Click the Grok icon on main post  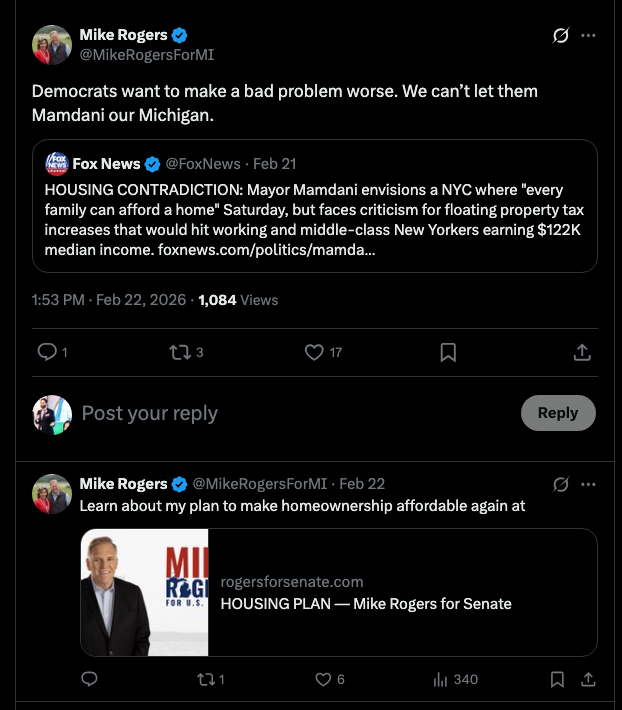tap(561, 36)
